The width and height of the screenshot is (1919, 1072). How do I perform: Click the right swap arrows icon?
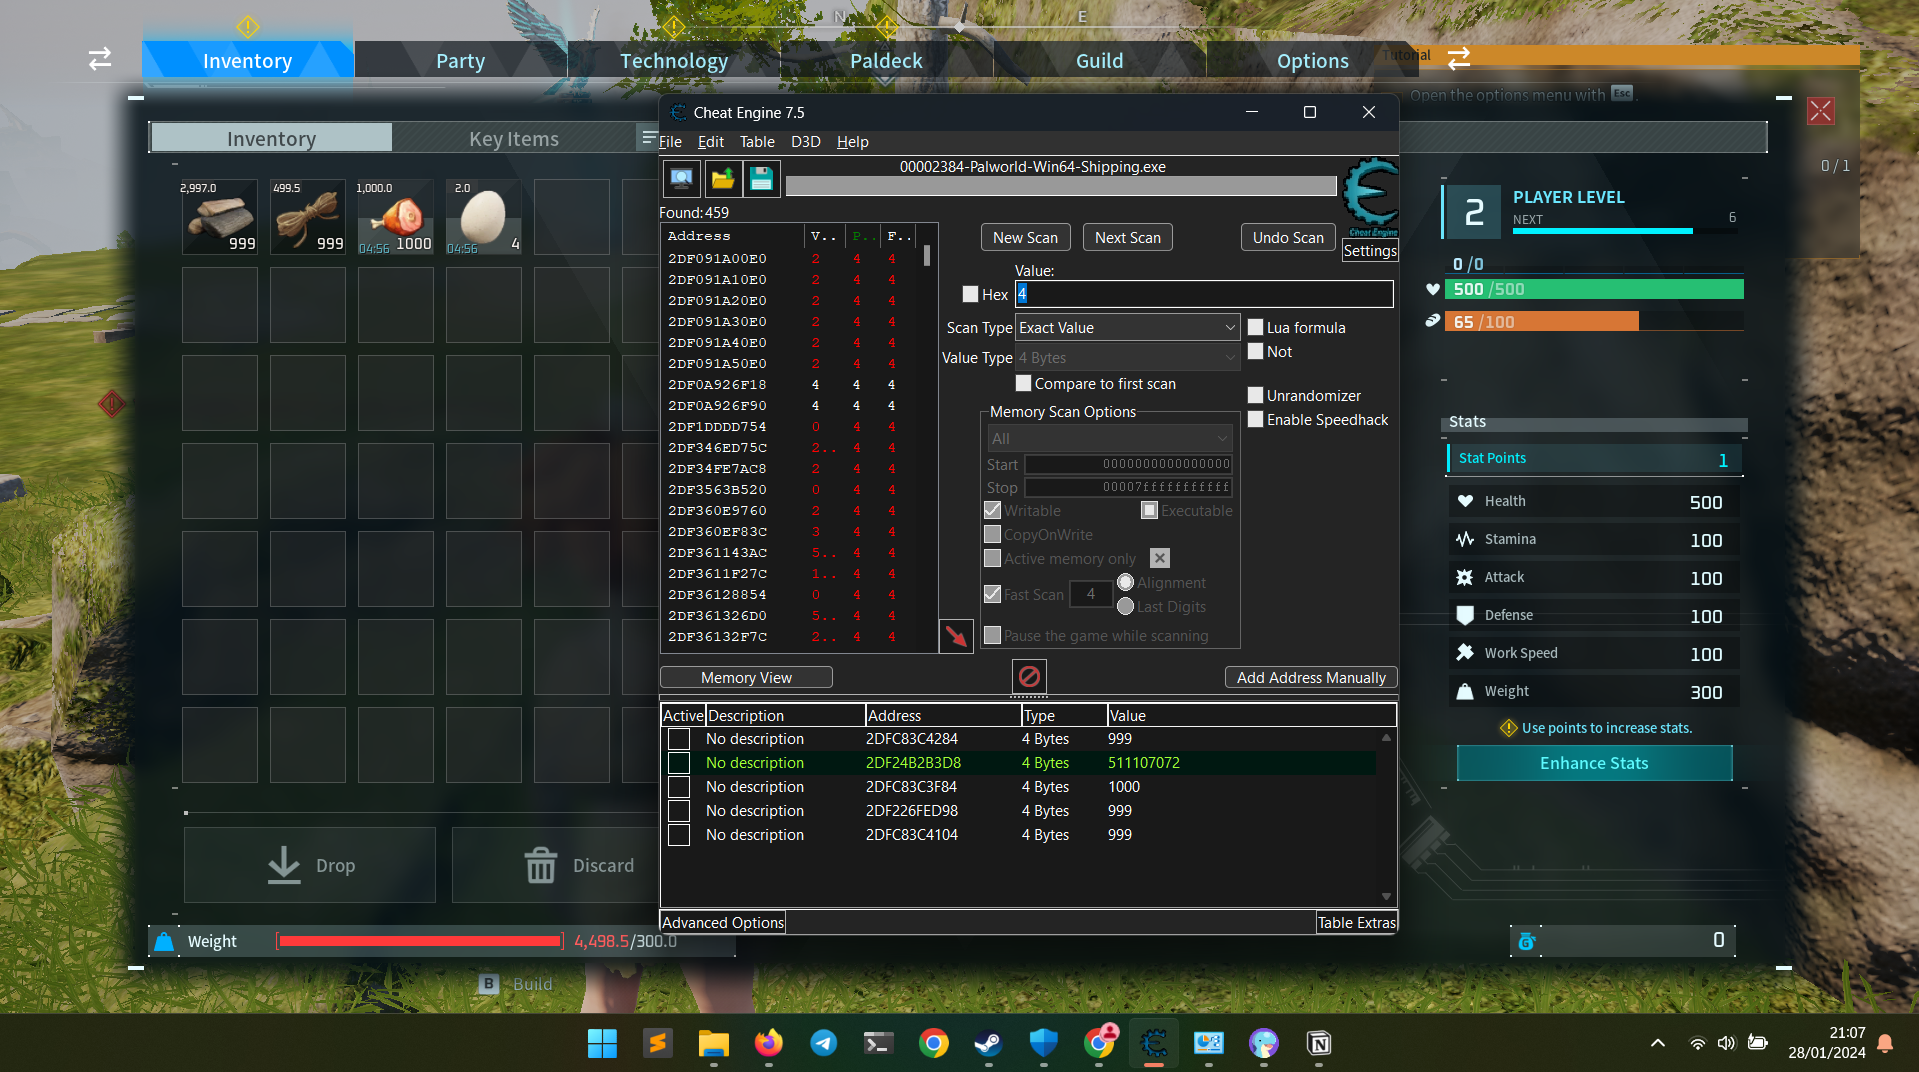[x=1459, y=58]
